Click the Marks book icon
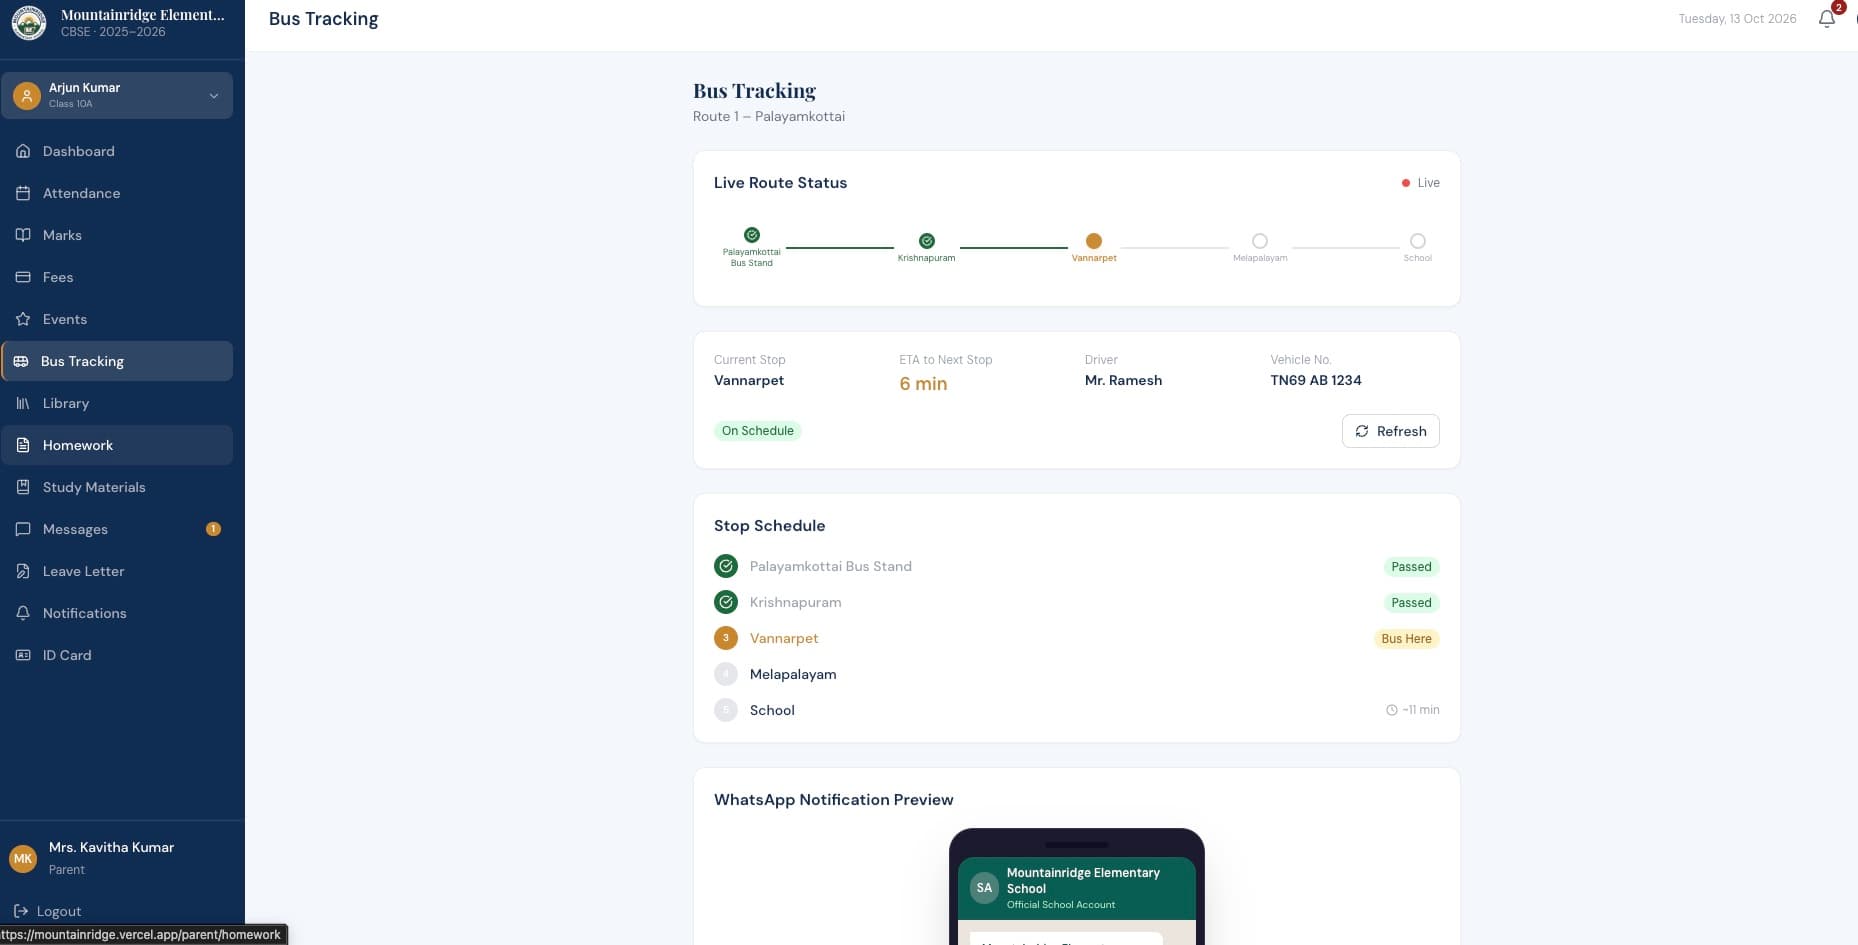Viewport: 1858px width, 945px height. tap(23, 235)
